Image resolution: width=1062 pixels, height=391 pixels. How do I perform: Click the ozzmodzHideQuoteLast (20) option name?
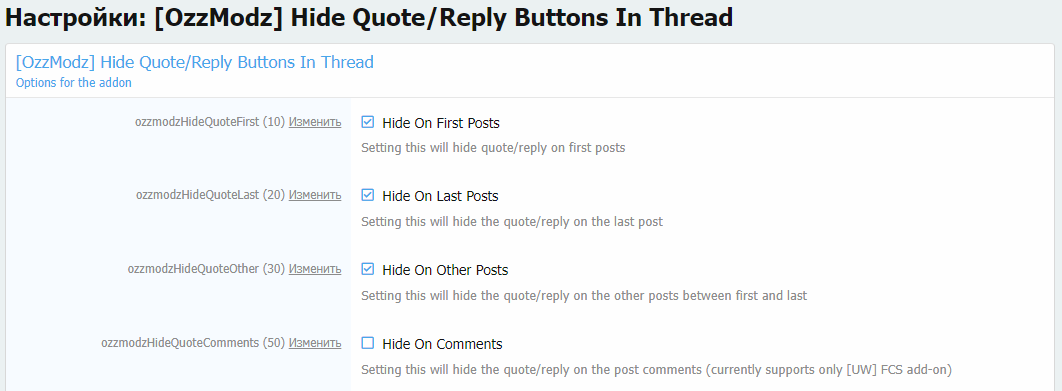(211, 195)
